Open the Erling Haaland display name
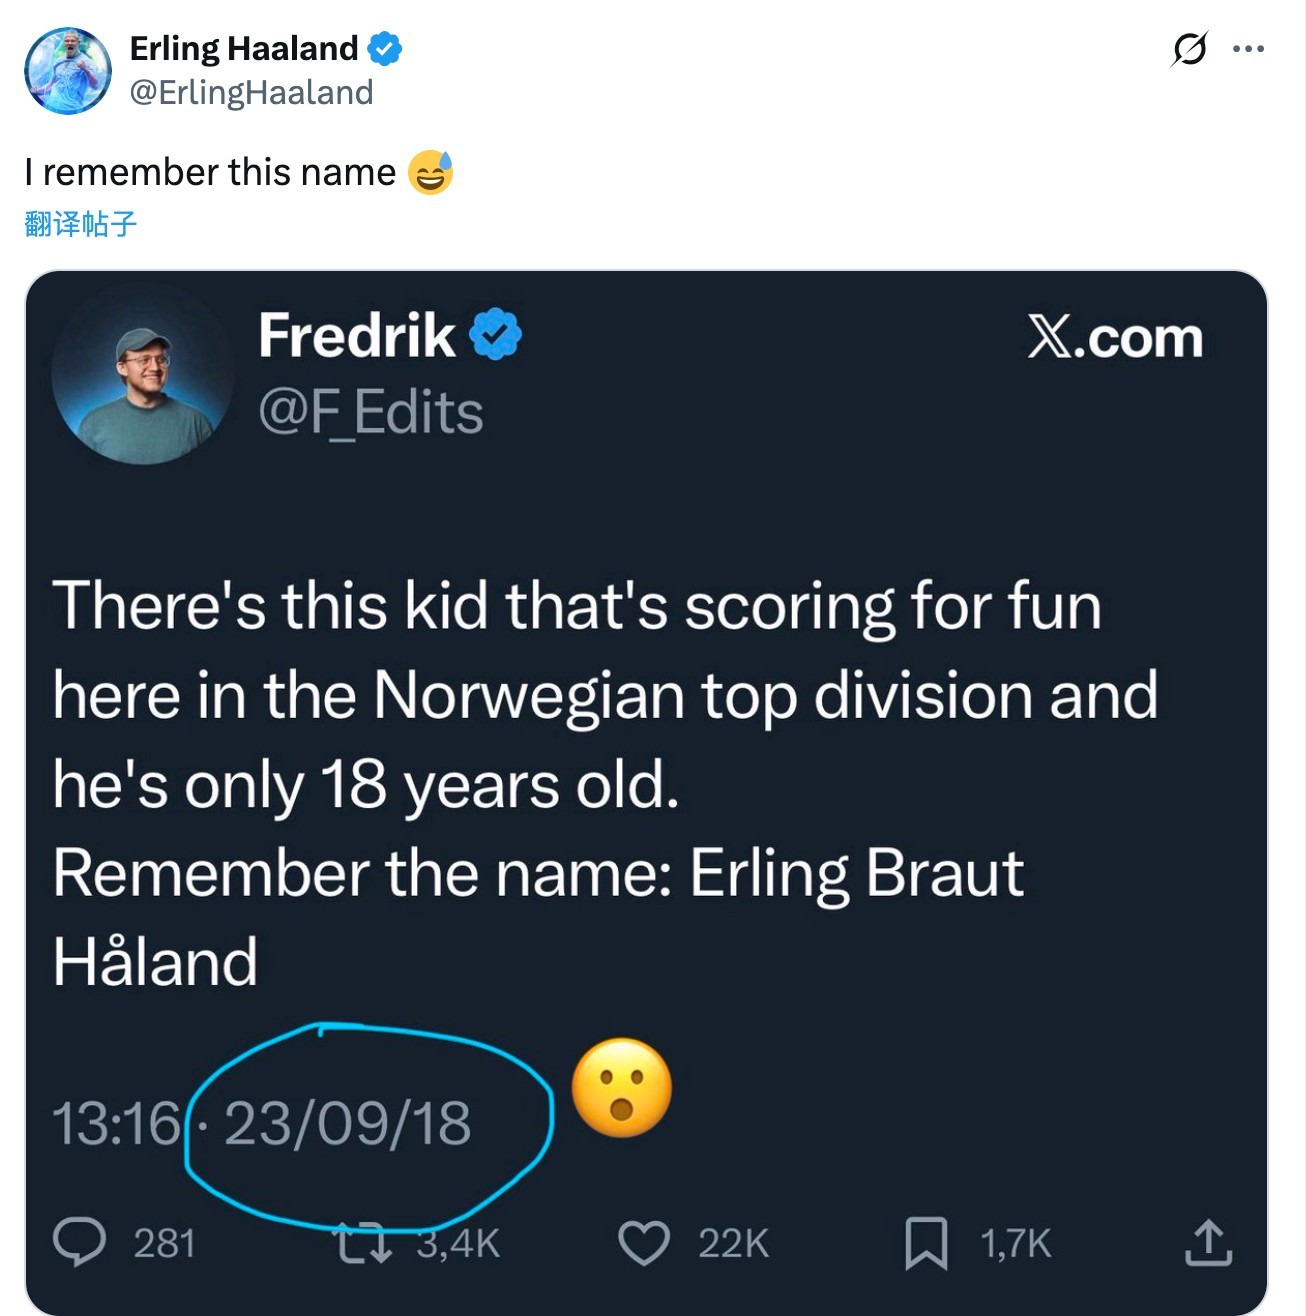The image size is (1306, 1316). pyautogui.click(x=244, y=48)
